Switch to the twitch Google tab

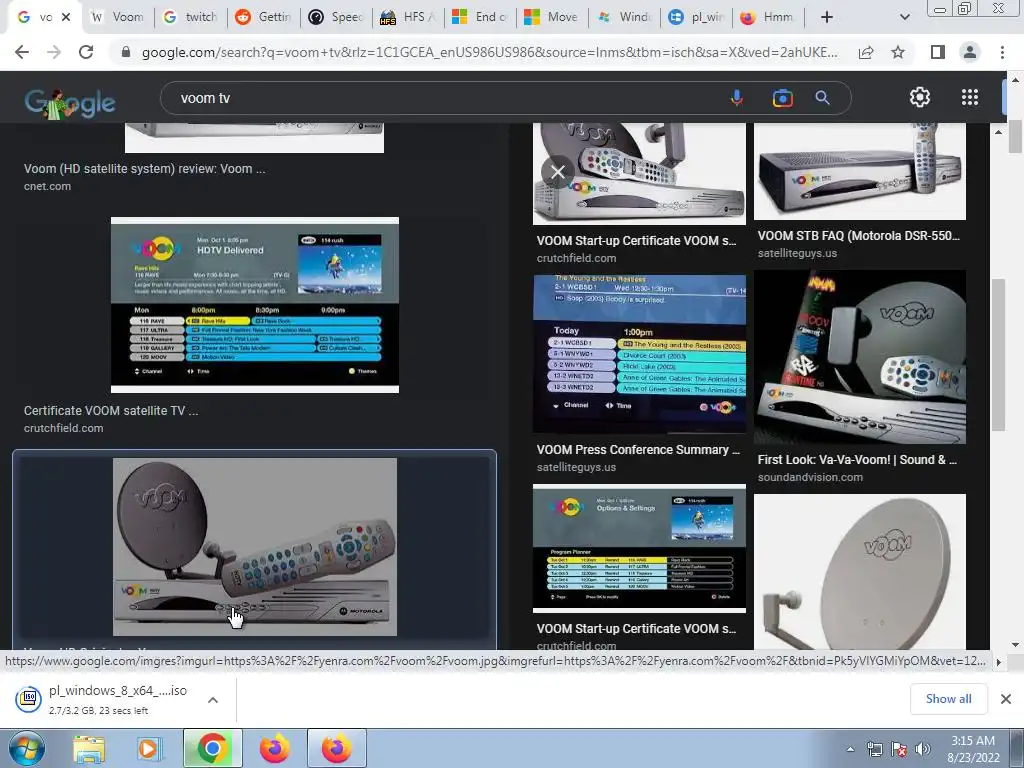click(x=191, y=17)
